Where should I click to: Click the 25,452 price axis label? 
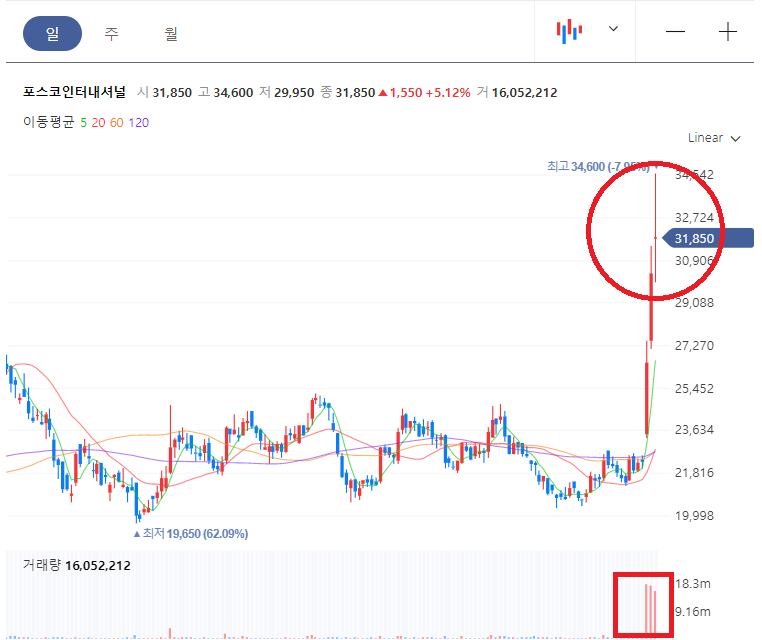[x=694, y=388]
